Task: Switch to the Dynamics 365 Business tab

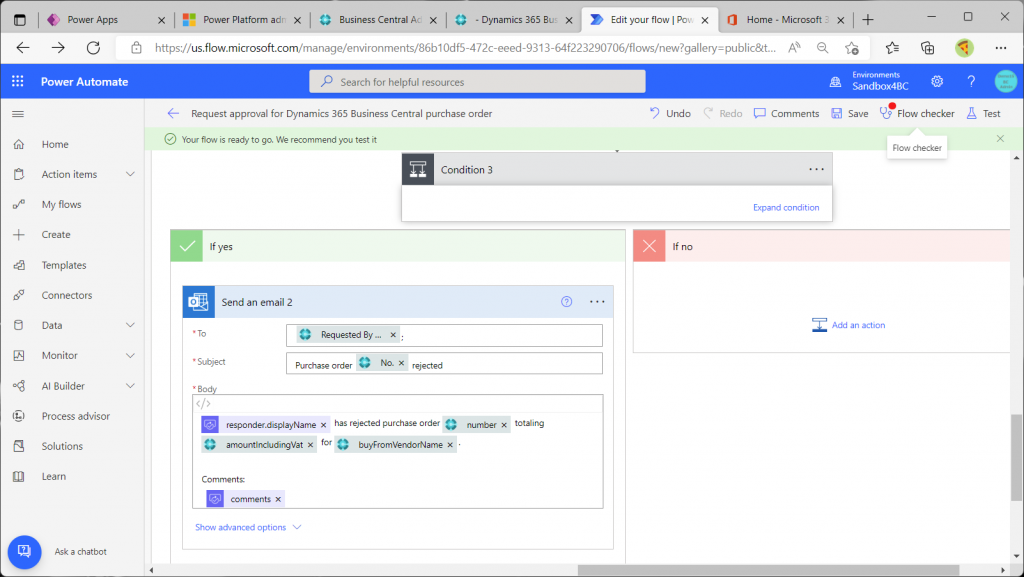Action: 513,20
